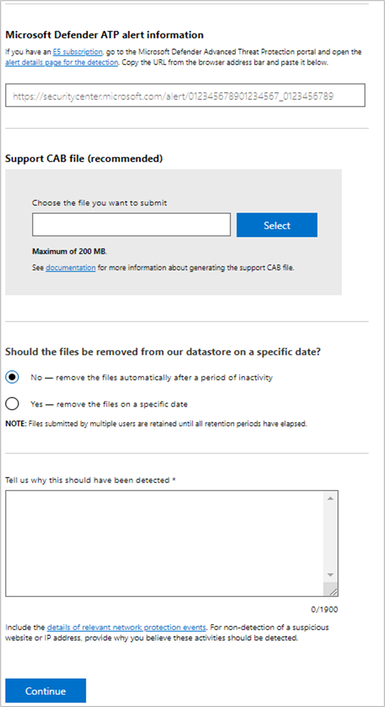Click the text area scroll up arrow
The image size is (385, 707).
(x=330, y=498)
